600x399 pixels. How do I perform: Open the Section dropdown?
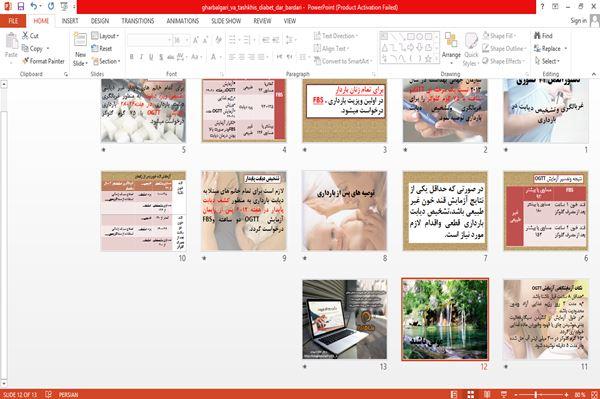pos(106,61)
